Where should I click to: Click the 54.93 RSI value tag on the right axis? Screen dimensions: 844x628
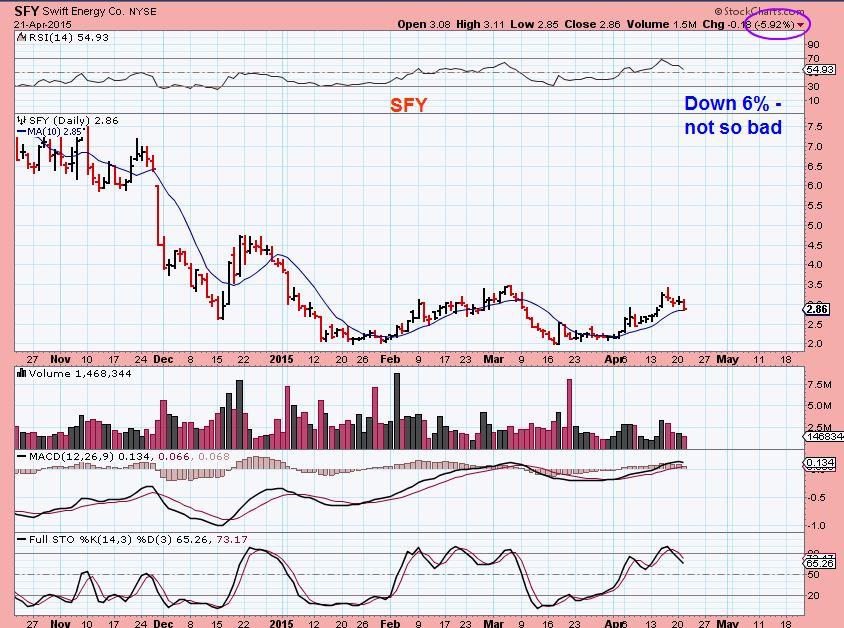820,69
